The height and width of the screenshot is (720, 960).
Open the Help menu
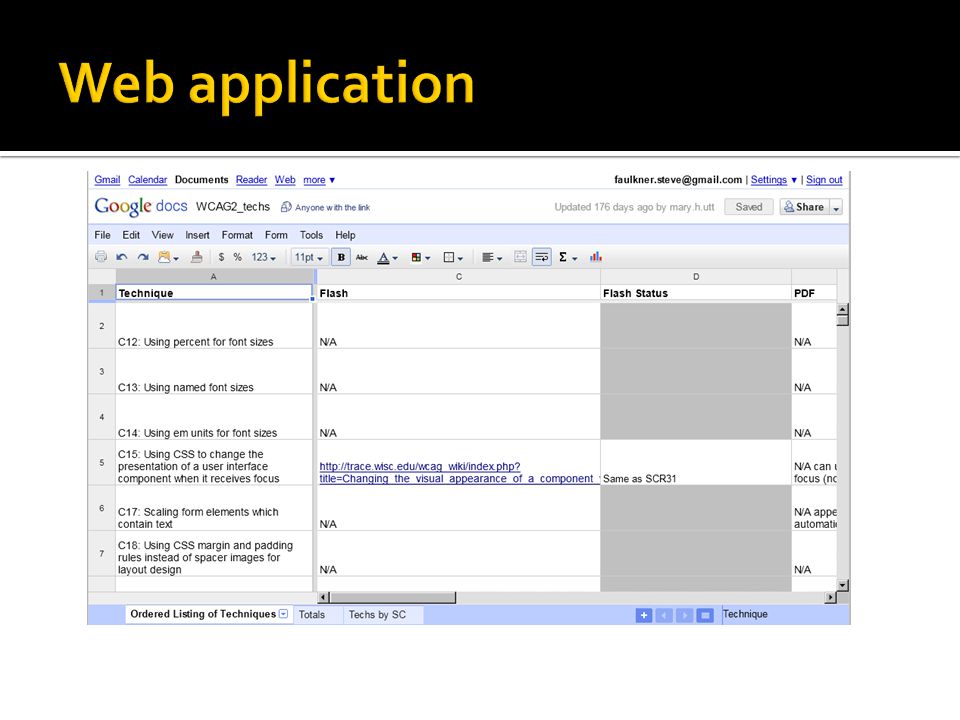coord(345,235)
